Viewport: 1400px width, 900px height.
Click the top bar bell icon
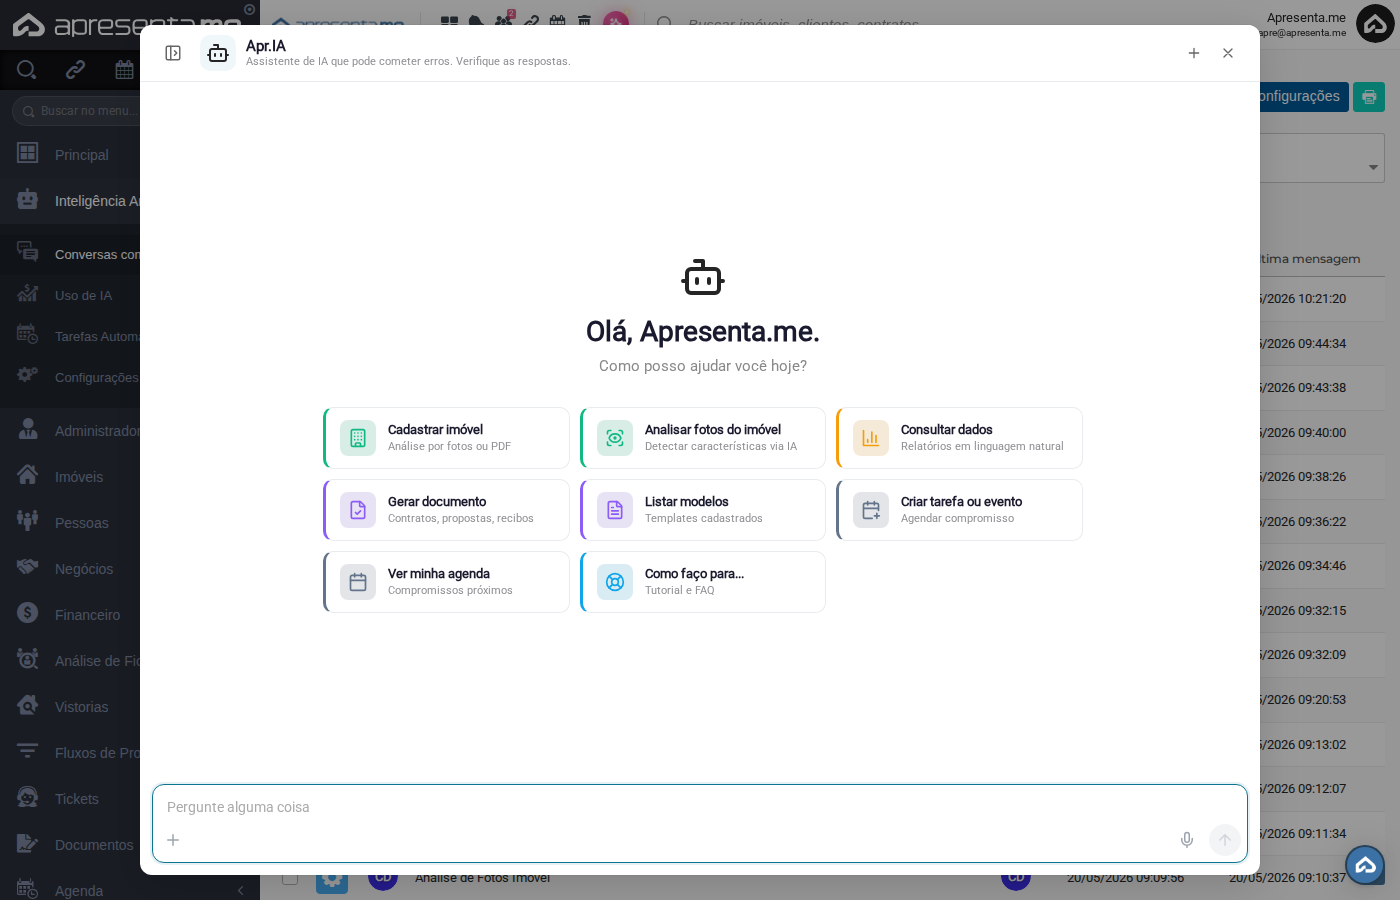click(476, 21)
